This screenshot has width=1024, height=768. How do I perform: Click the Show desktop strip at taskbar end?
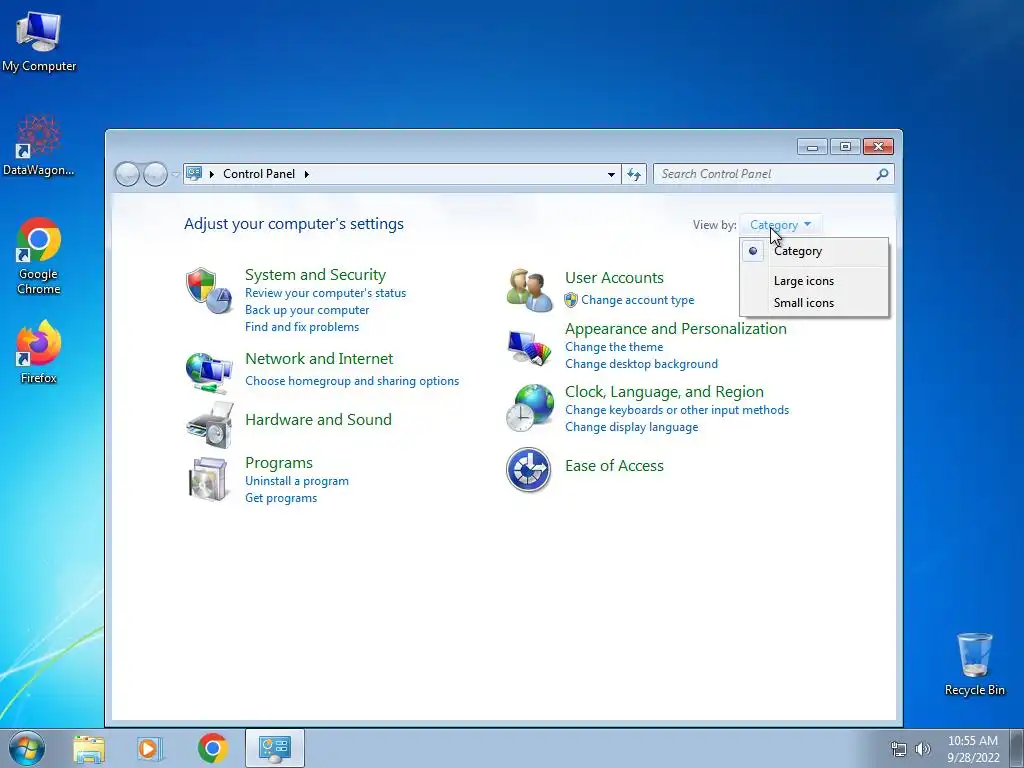[x=1017, y=748]
